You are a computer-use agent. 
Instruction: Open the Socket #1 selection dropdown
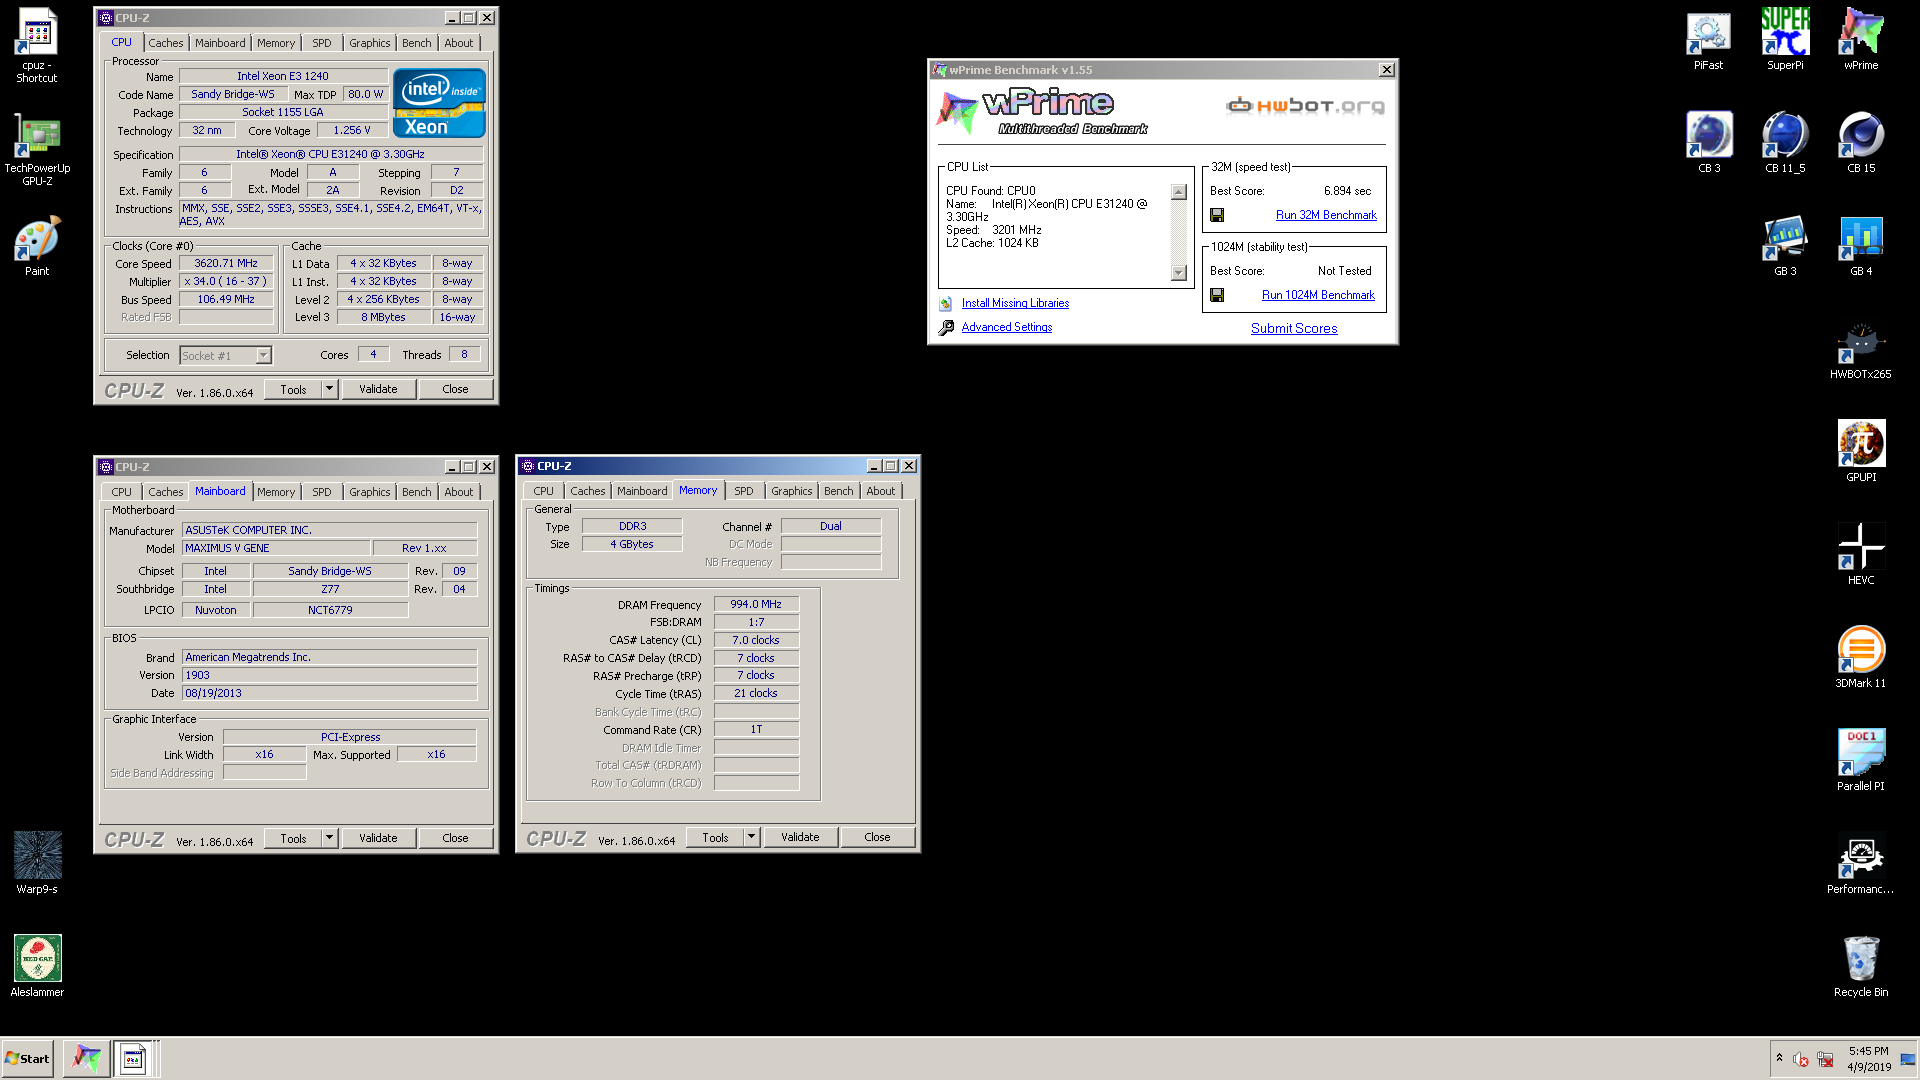263,356
